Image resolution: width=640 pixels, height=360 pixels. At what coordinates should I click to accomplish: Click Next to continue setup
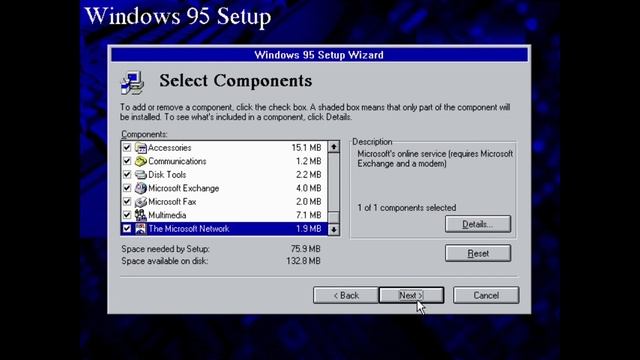411,295
